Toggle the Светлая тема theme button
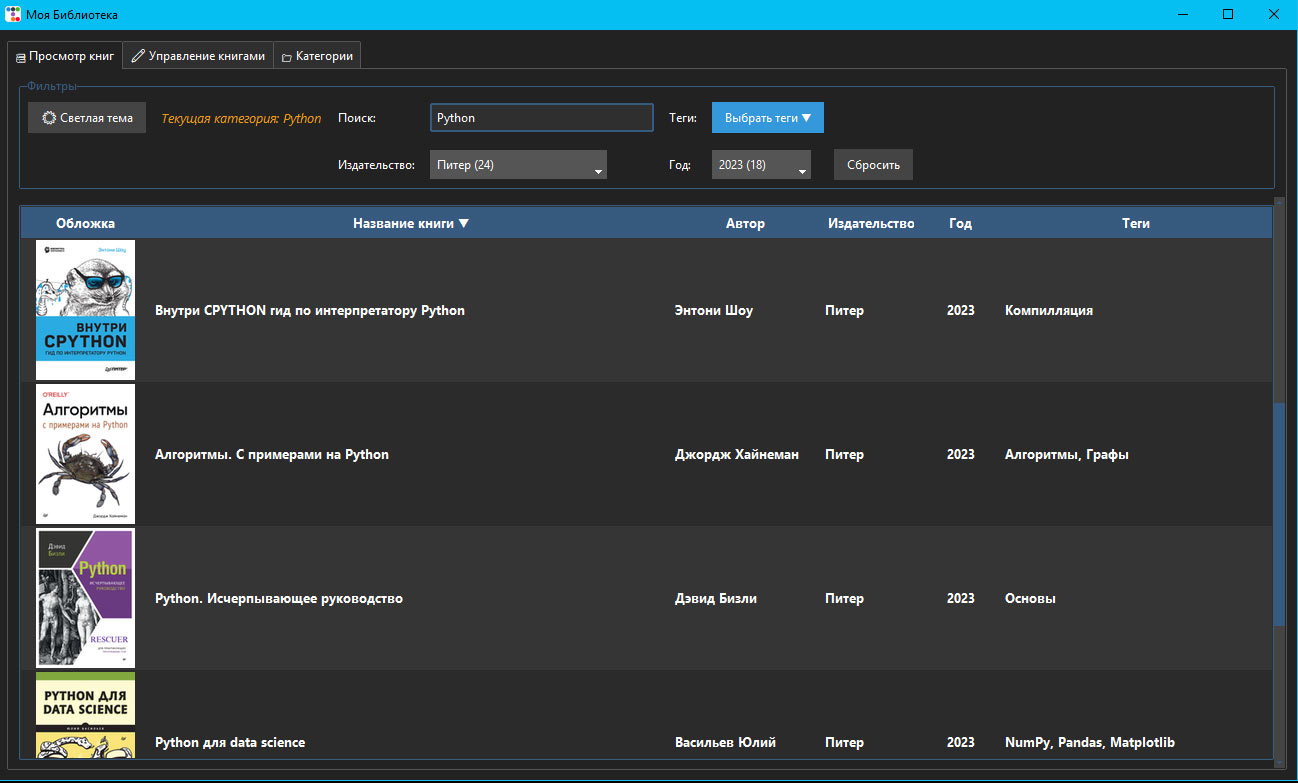1298x783 pixels. tap(87, 117)
